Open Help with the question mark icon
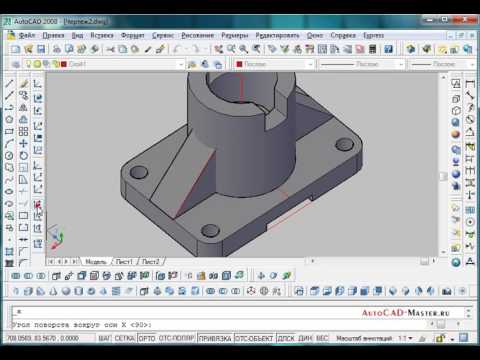This screenshot has width=480, height=360. pyautogui.click(x=388, y=49)
